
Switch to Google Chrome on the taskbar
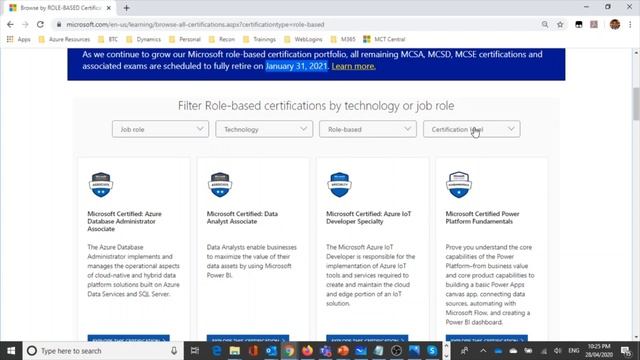click(x=289, y=351)
